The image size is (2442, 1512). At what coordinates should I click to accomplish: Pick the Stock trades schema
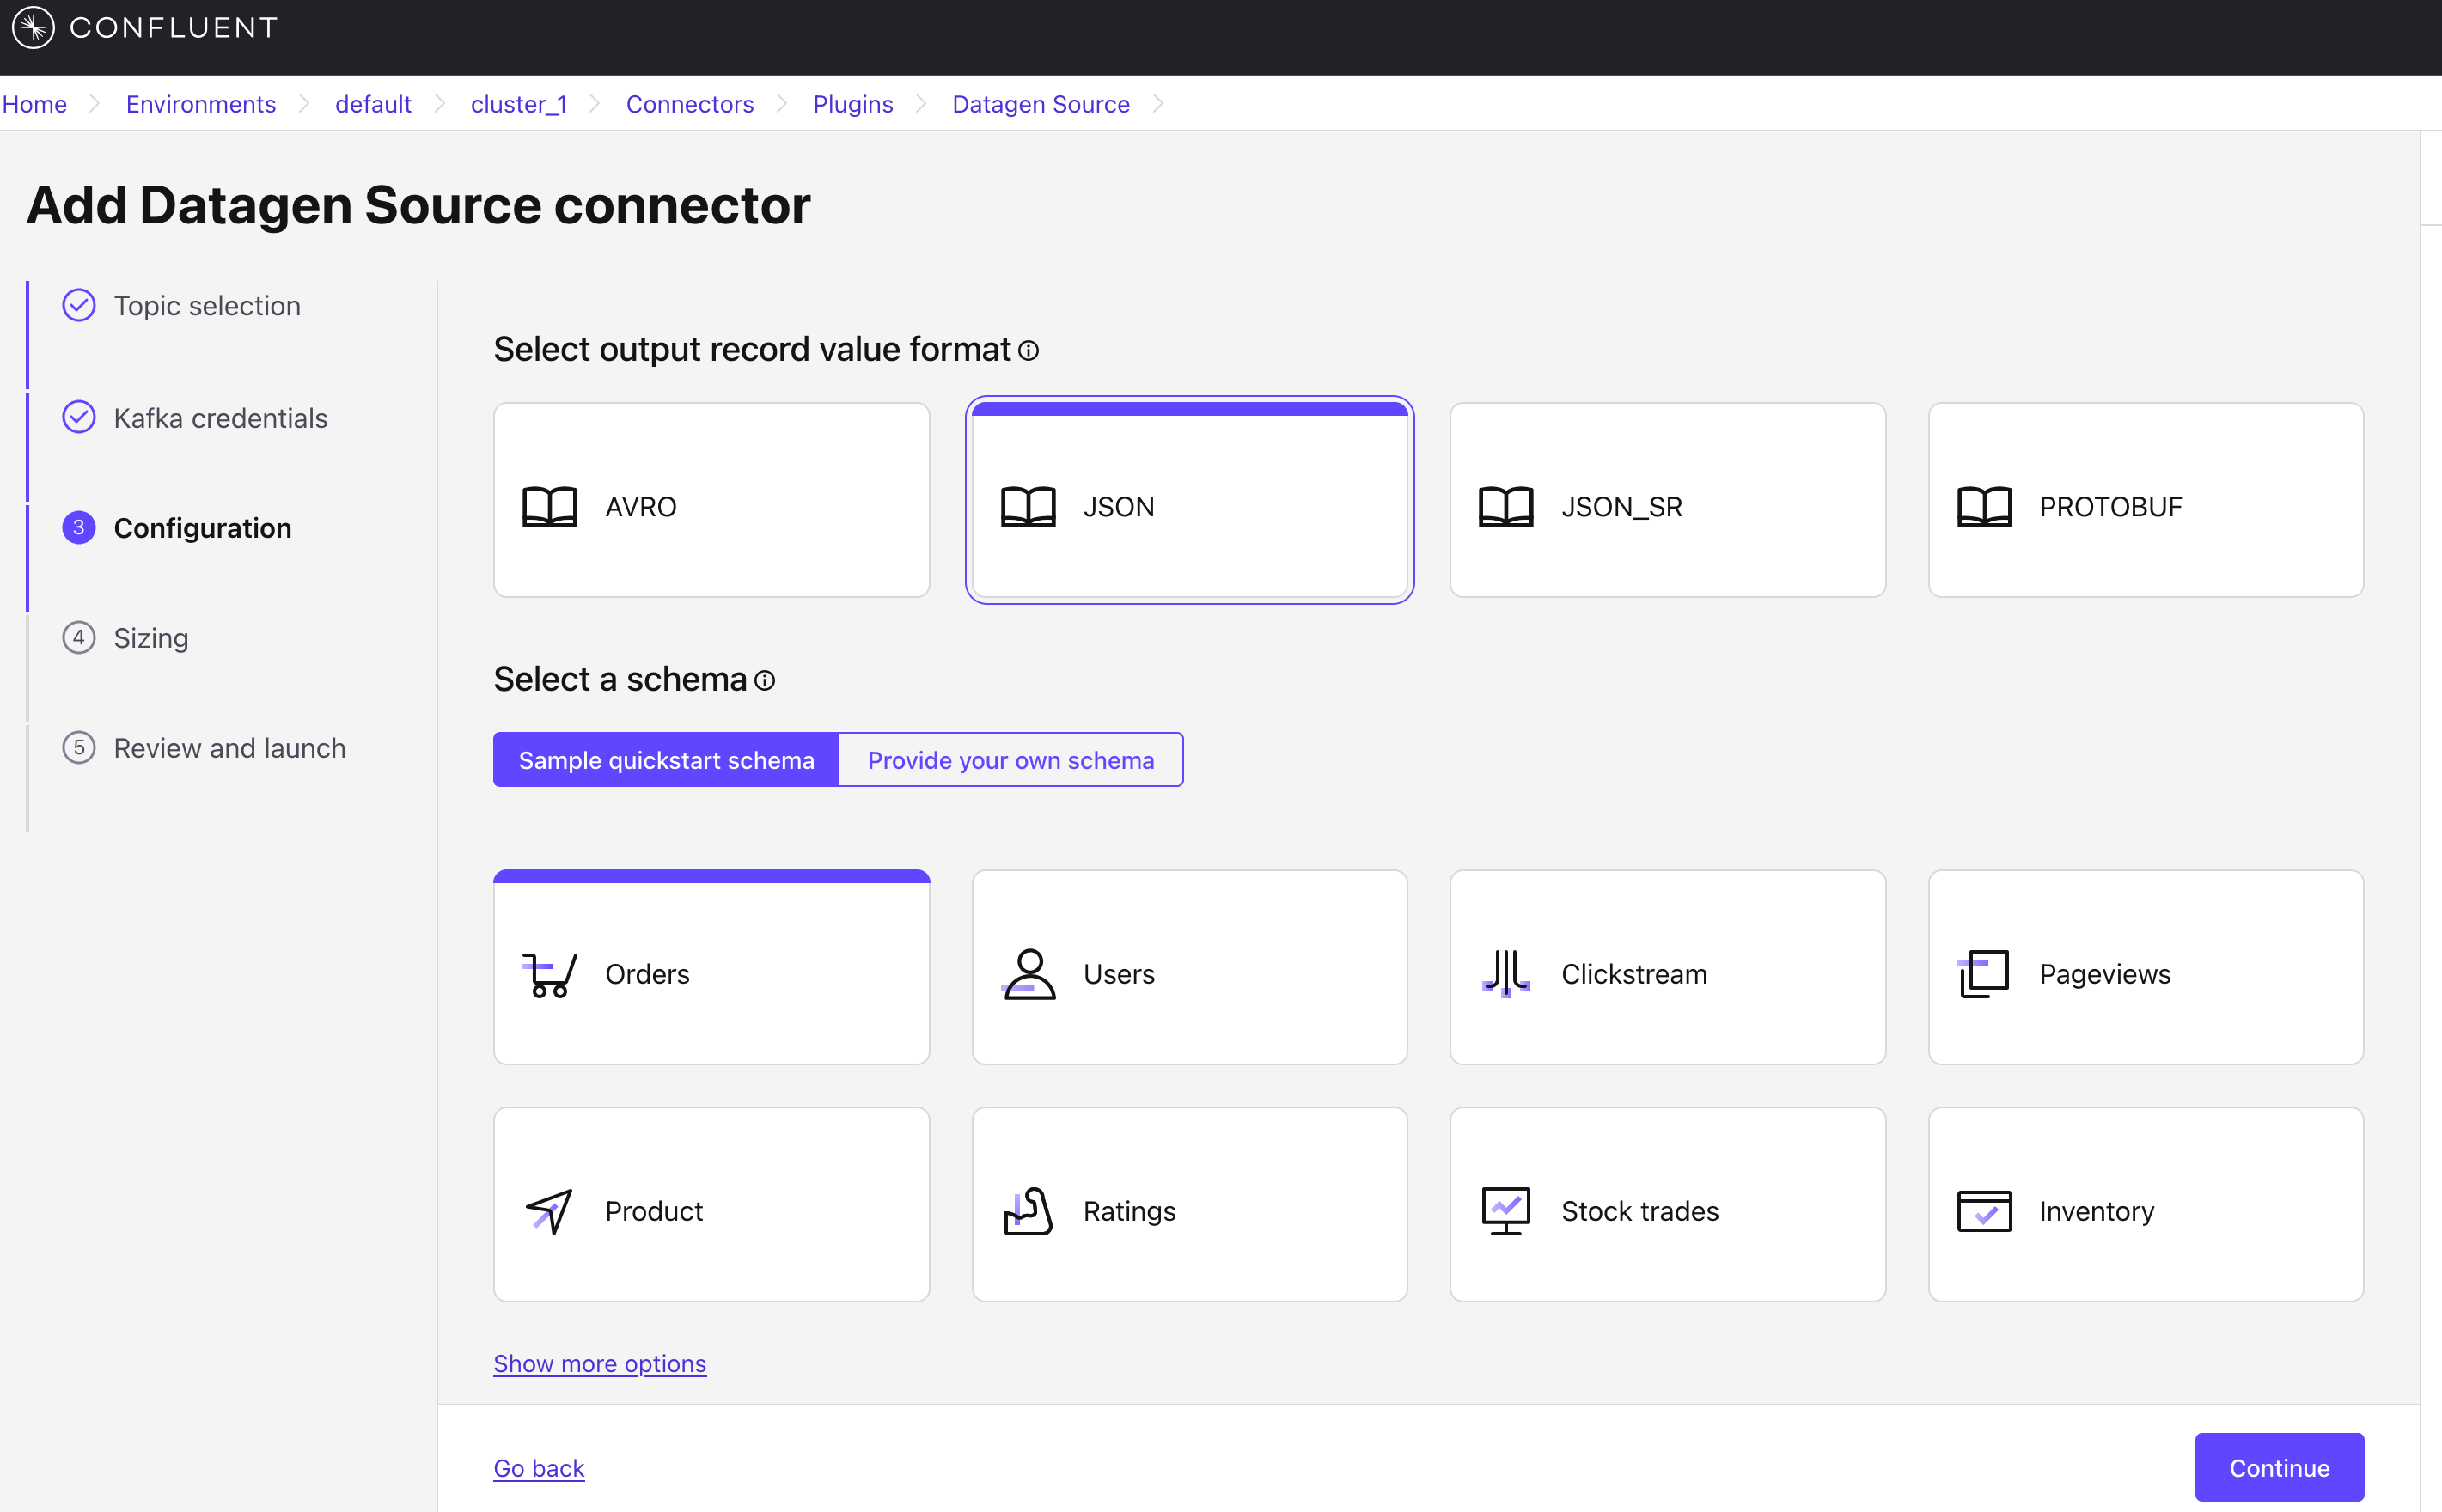(1666, 1205)
